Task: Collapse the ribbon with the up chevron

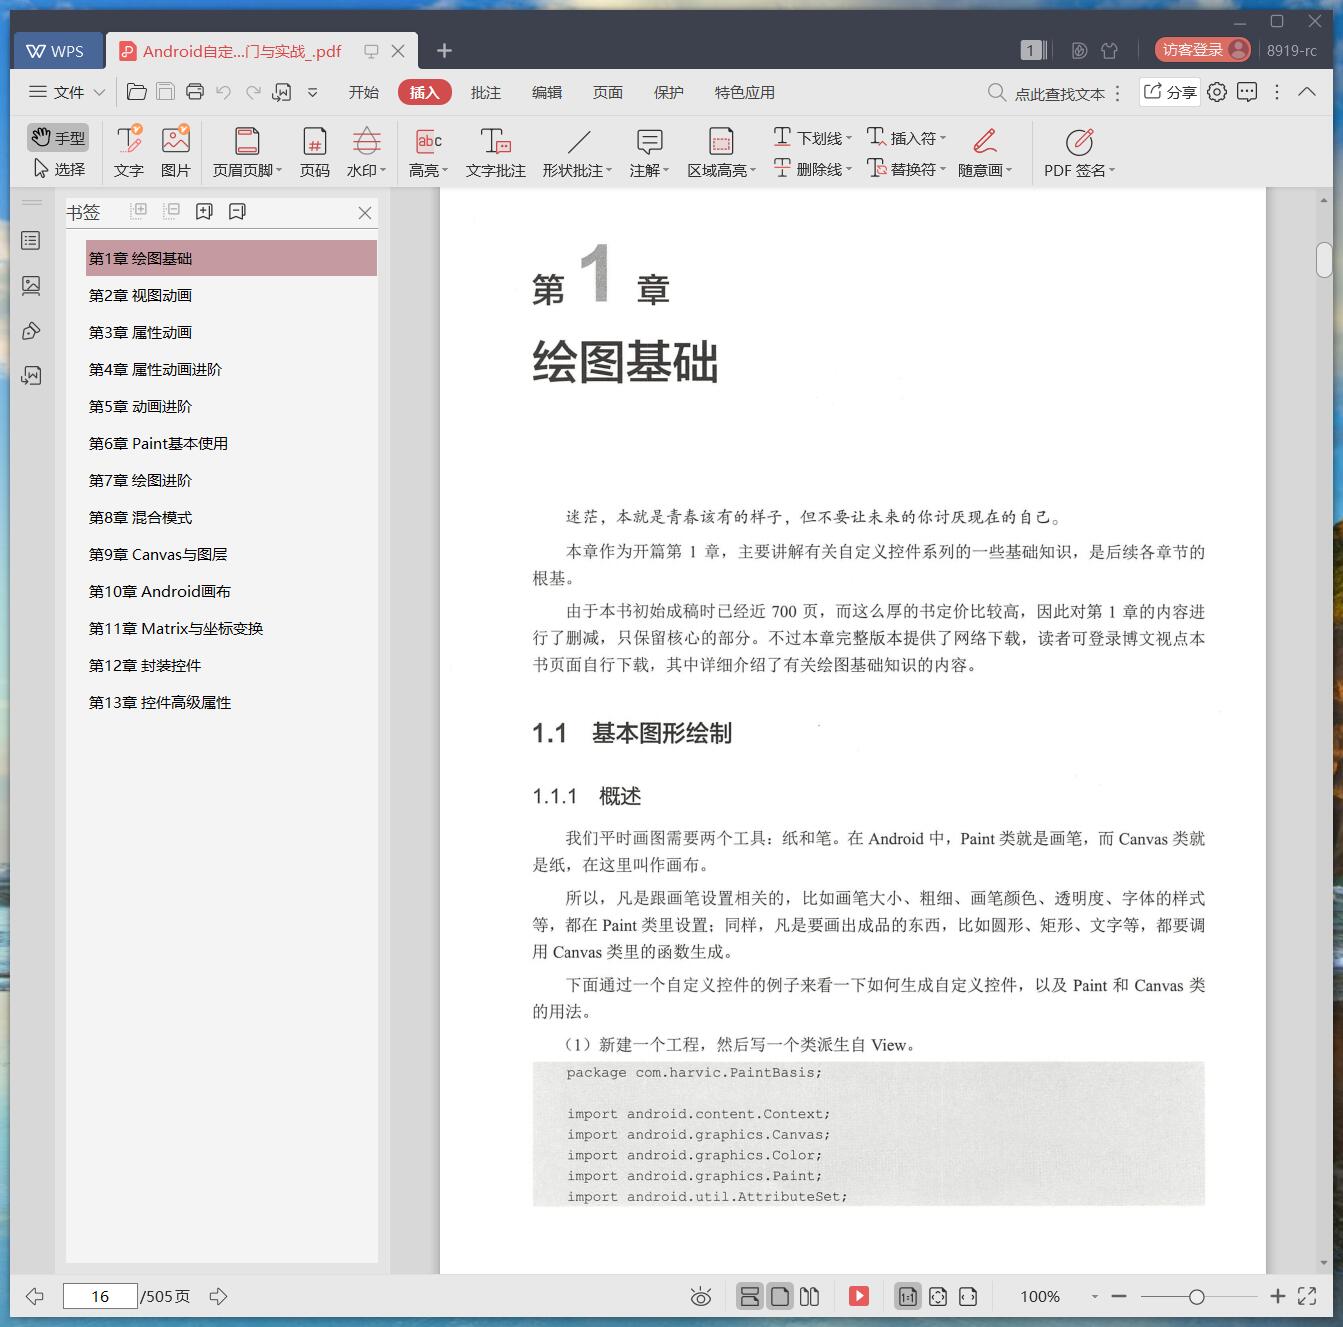Action: pyautogui.click(x=1306, y=92)
